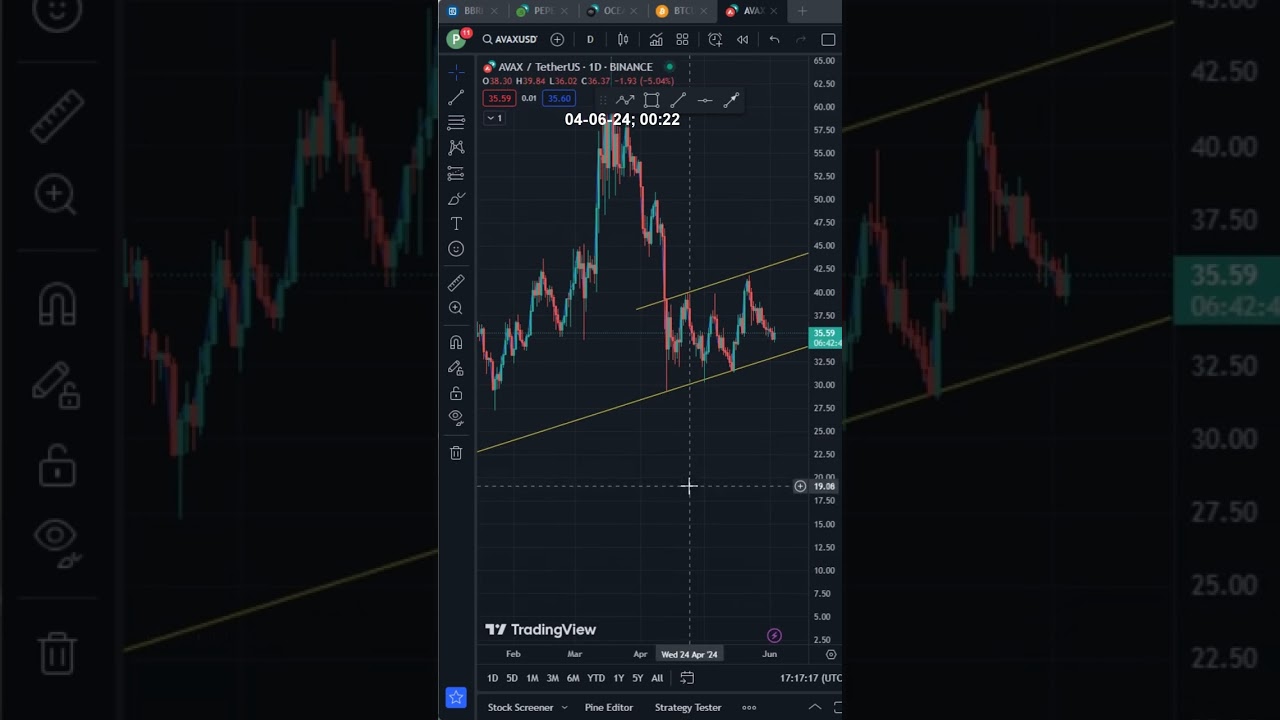The width and height of the screenshot is (1280, 720).
Task: Set chart range to 5Y
Action: pos(637,678)
